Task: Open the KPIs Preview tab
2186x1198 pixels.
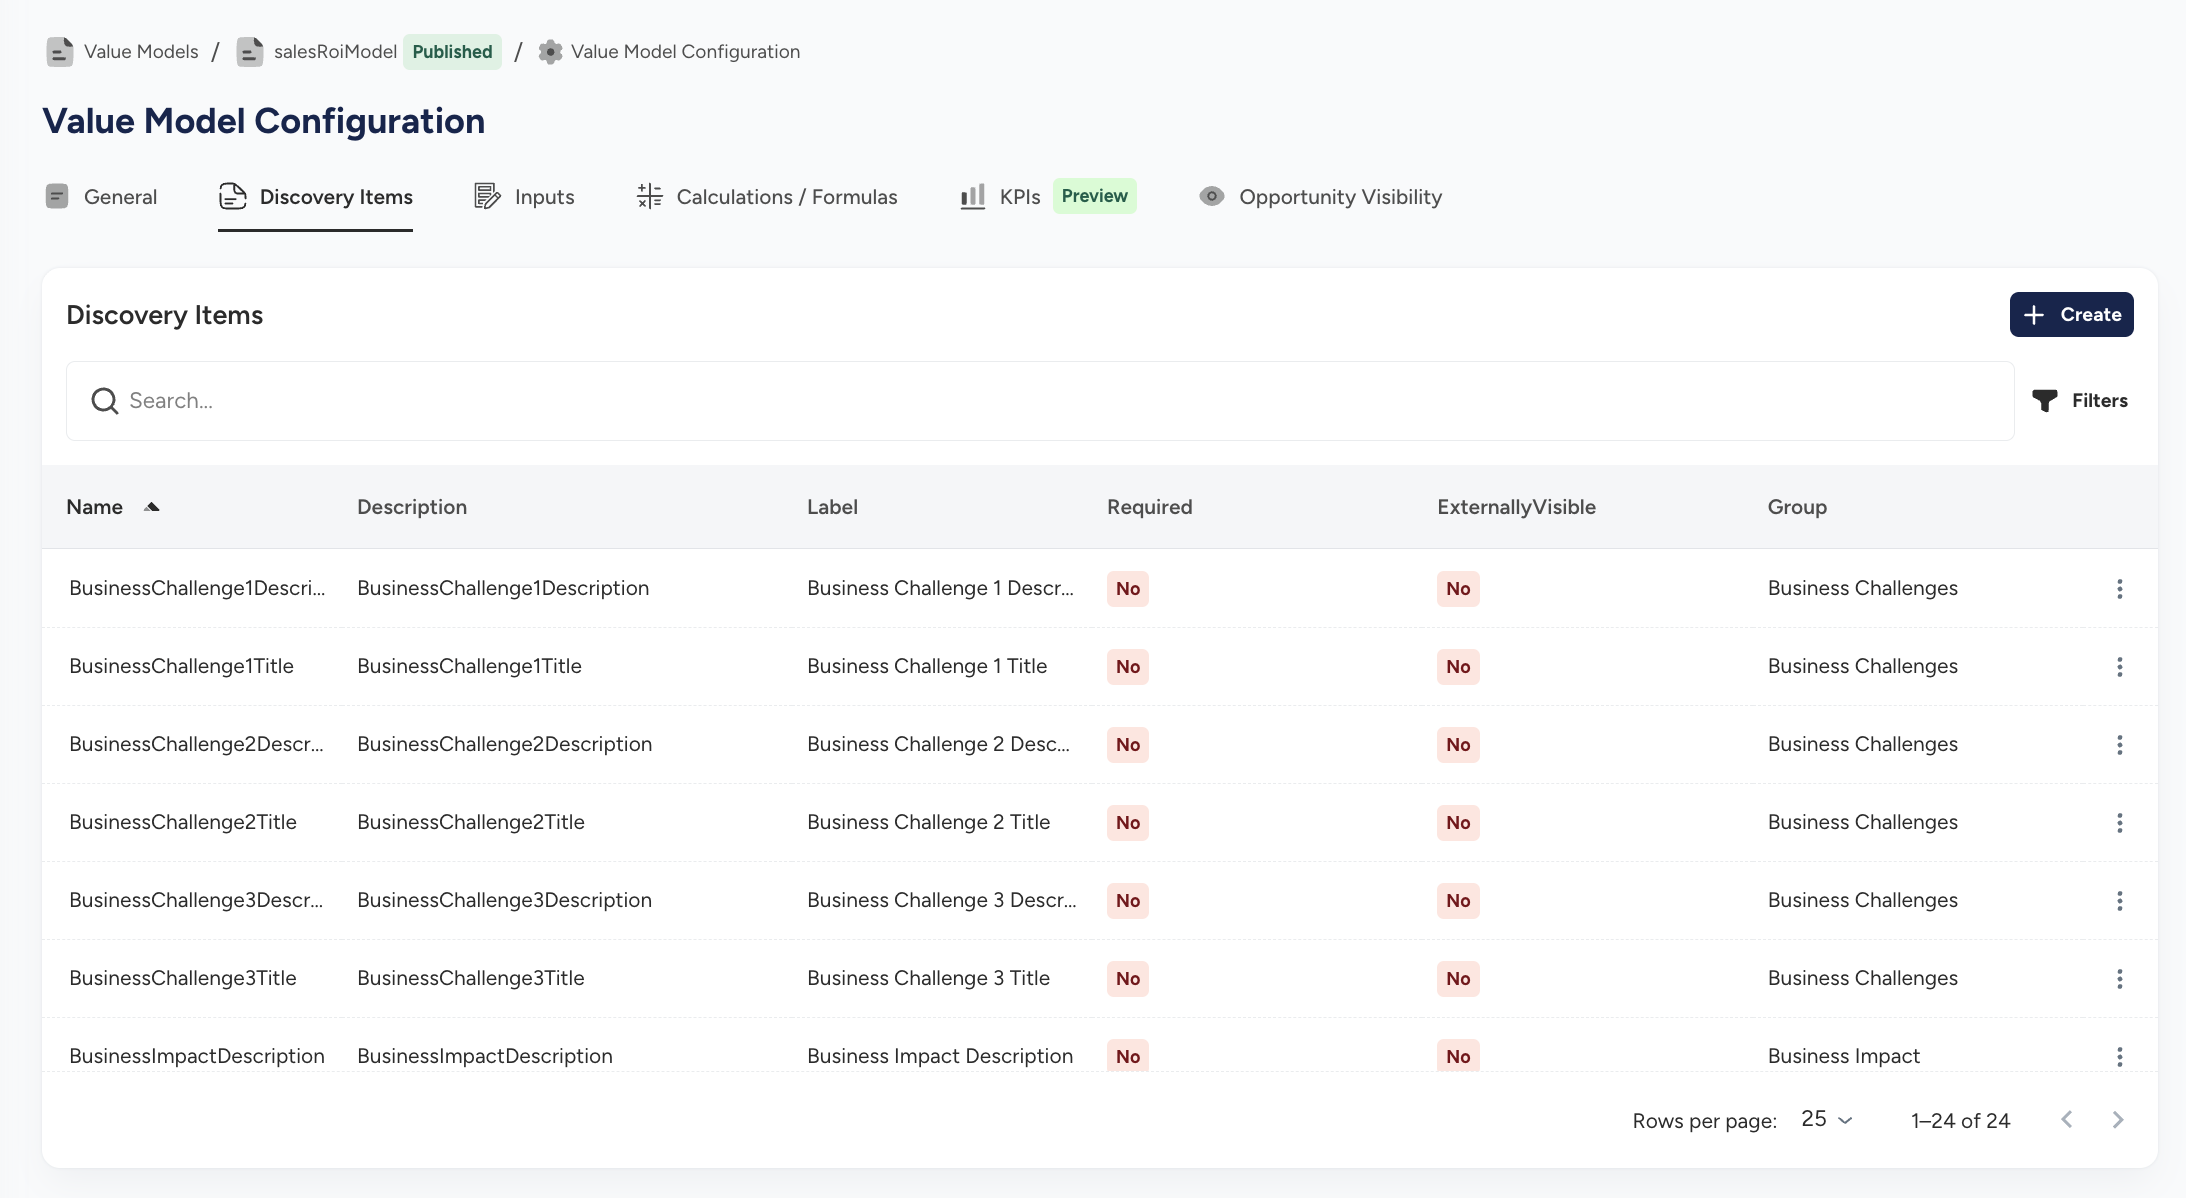Action: [1048, 197]
